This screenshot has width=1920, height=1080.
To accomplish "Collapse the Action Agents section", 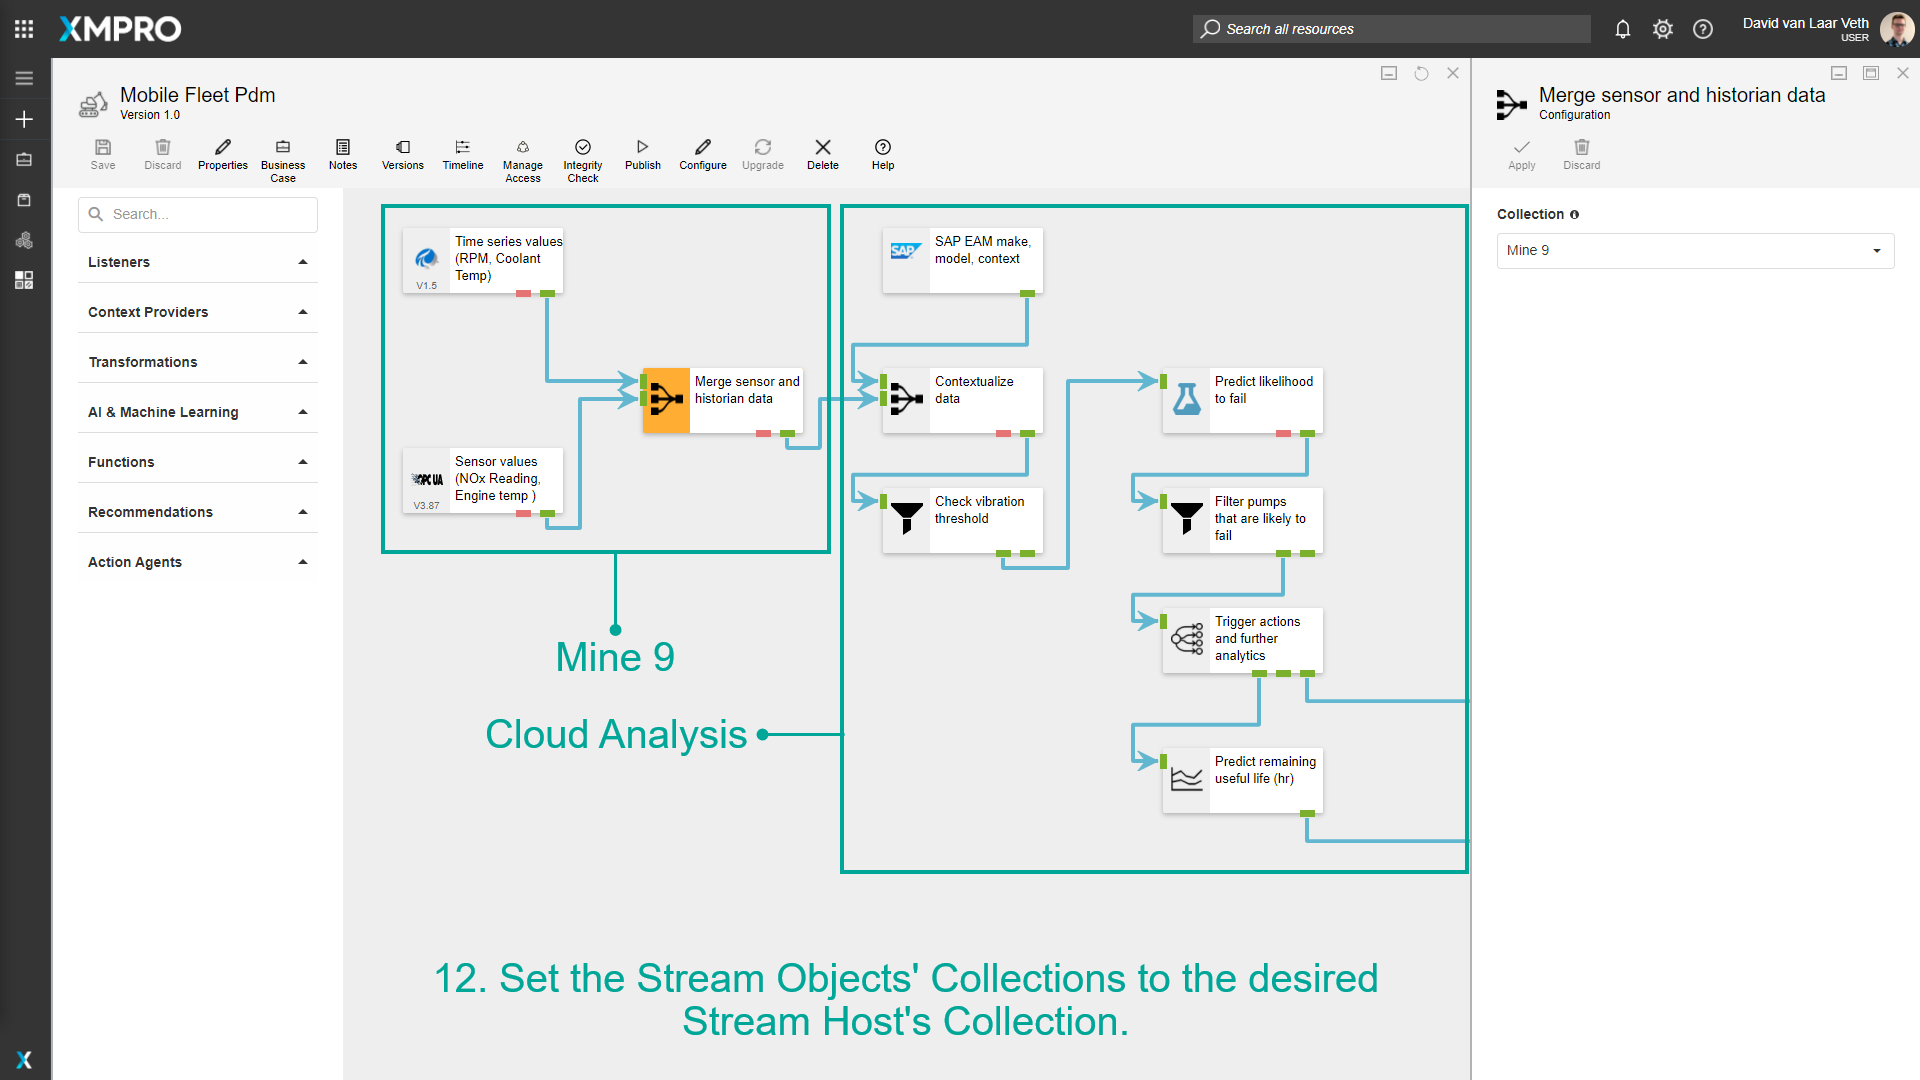I will (303, 561).
